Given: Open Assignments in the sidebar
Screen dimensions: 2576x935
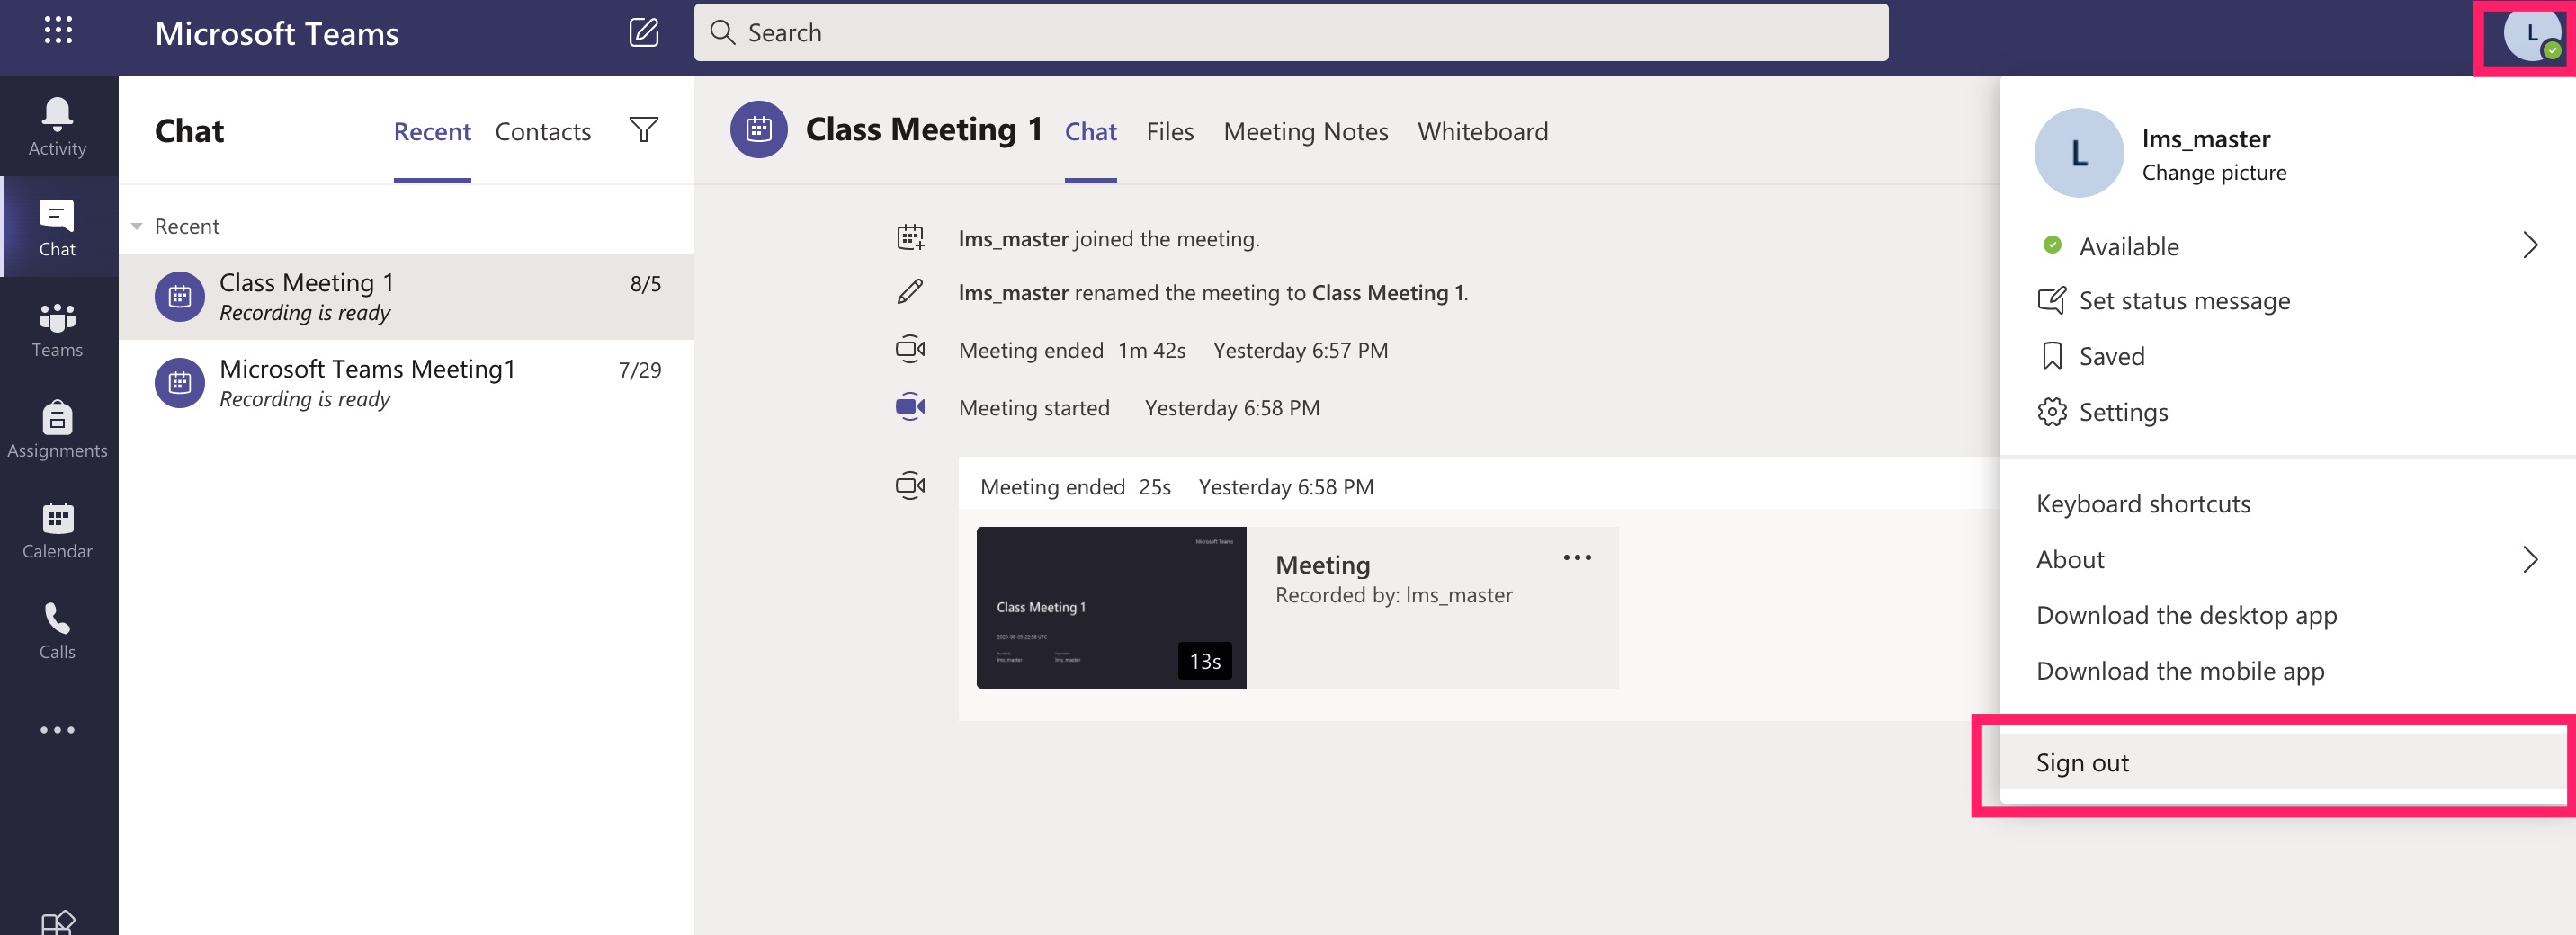Looking at the screenshot, I should [58, 430].
